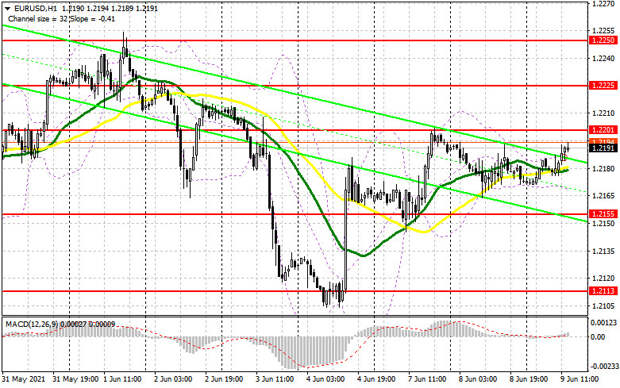Click the 4 Jun 19:00 time label

pyautogui.click(x=376, y=379)
